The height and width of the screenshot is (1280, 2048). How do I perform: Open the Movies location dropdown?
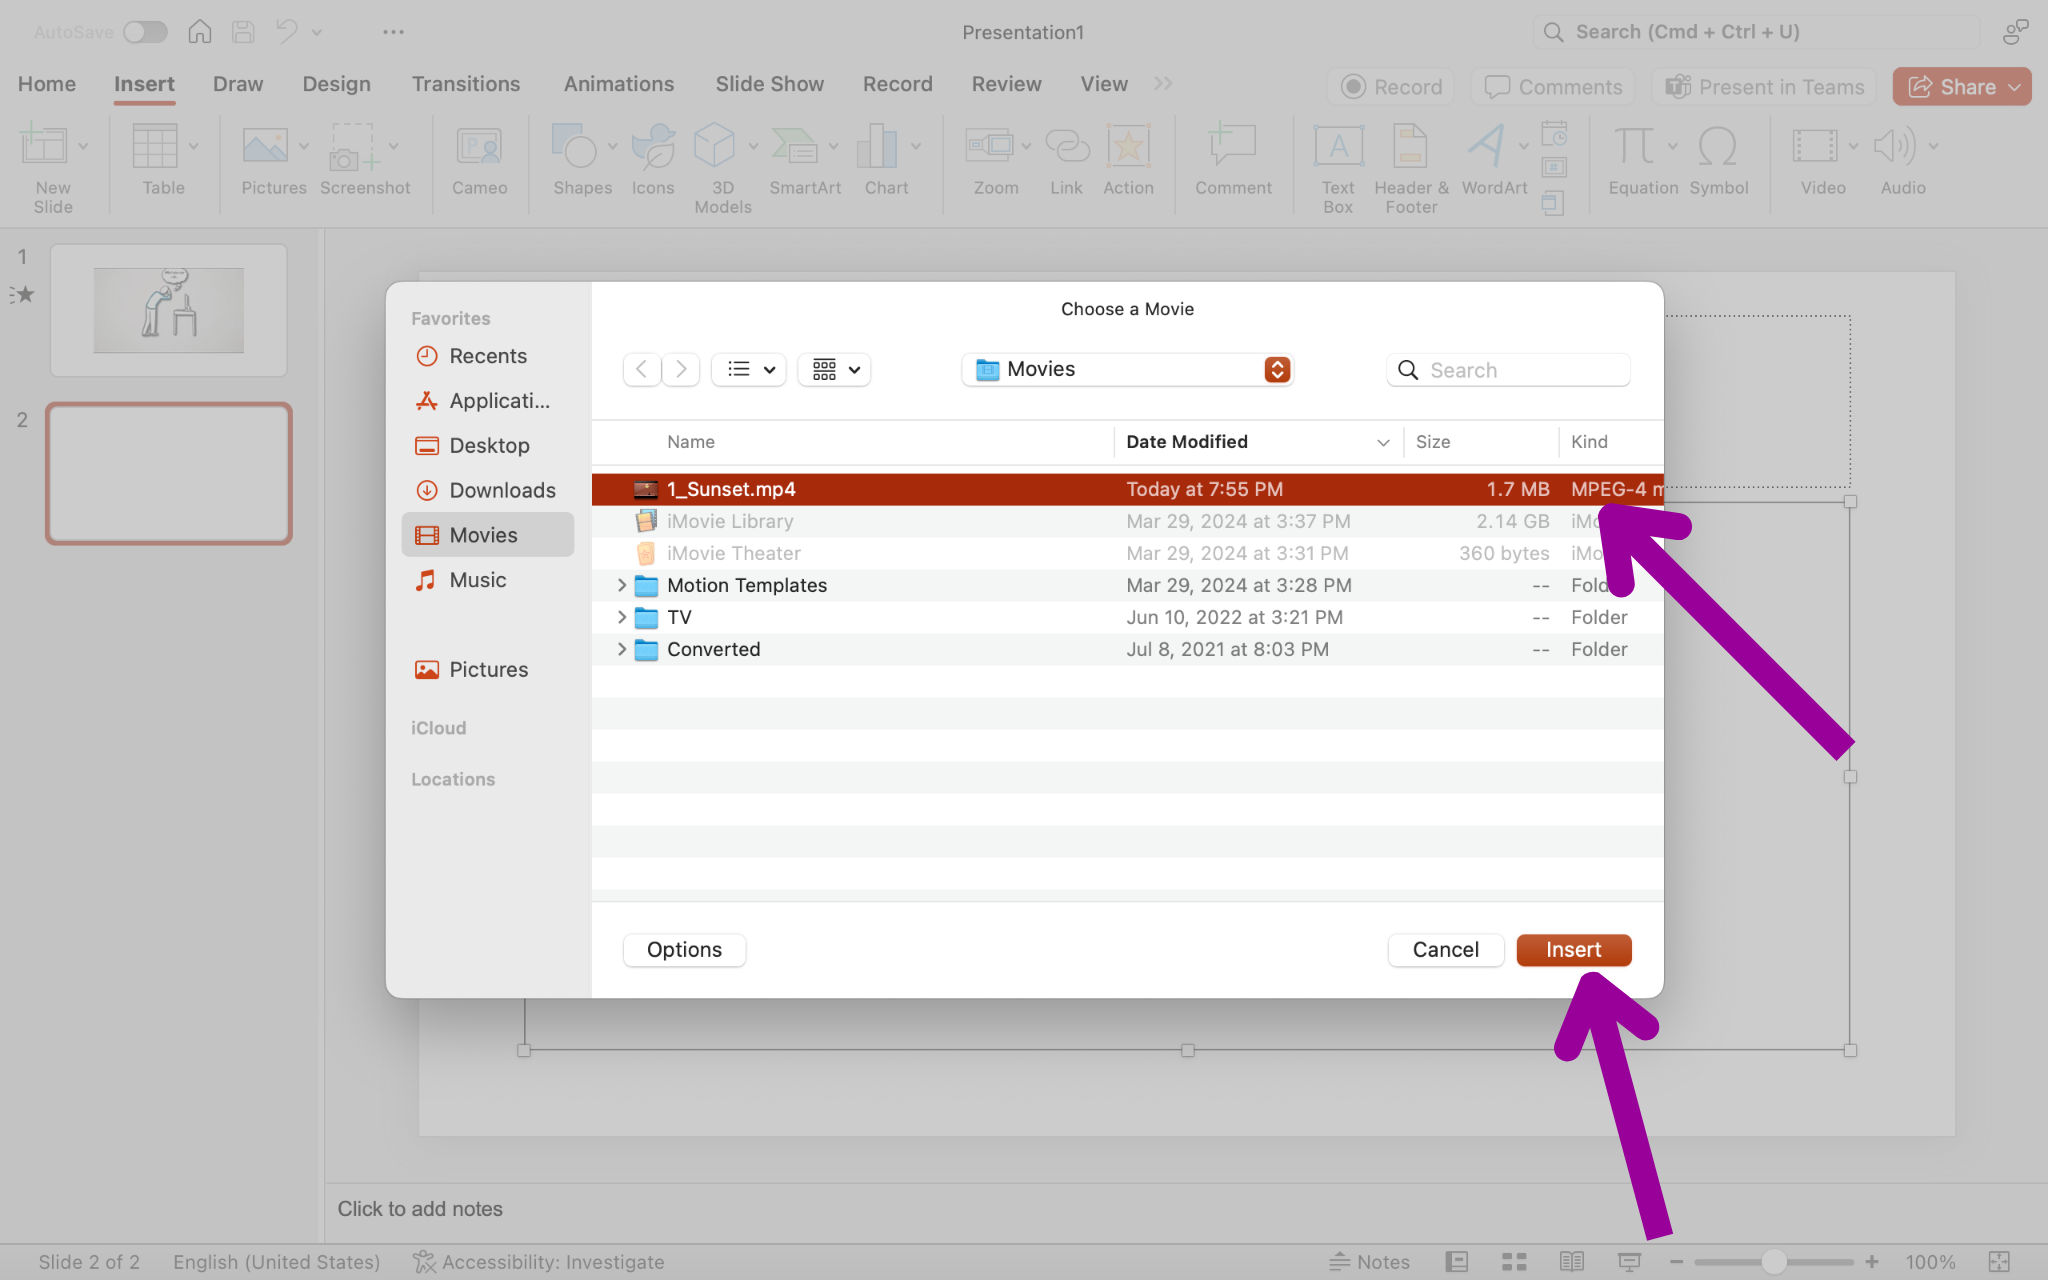(x=1127, y=370)
